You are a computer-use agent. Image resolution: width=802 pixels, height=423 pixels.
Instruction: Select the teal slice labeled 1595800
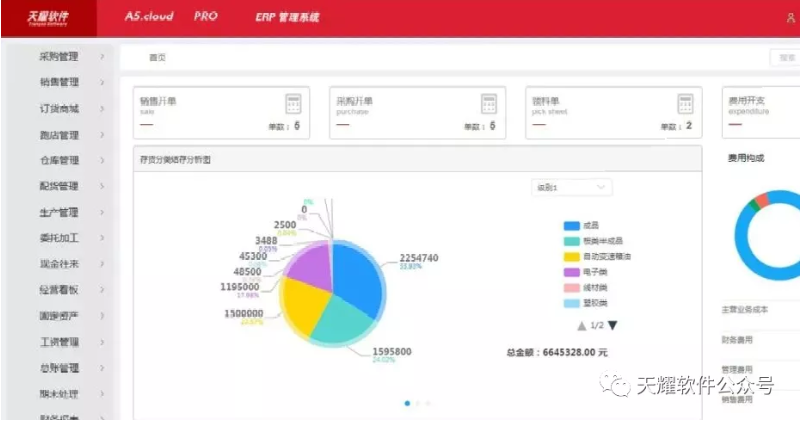[x=343, y=320]
